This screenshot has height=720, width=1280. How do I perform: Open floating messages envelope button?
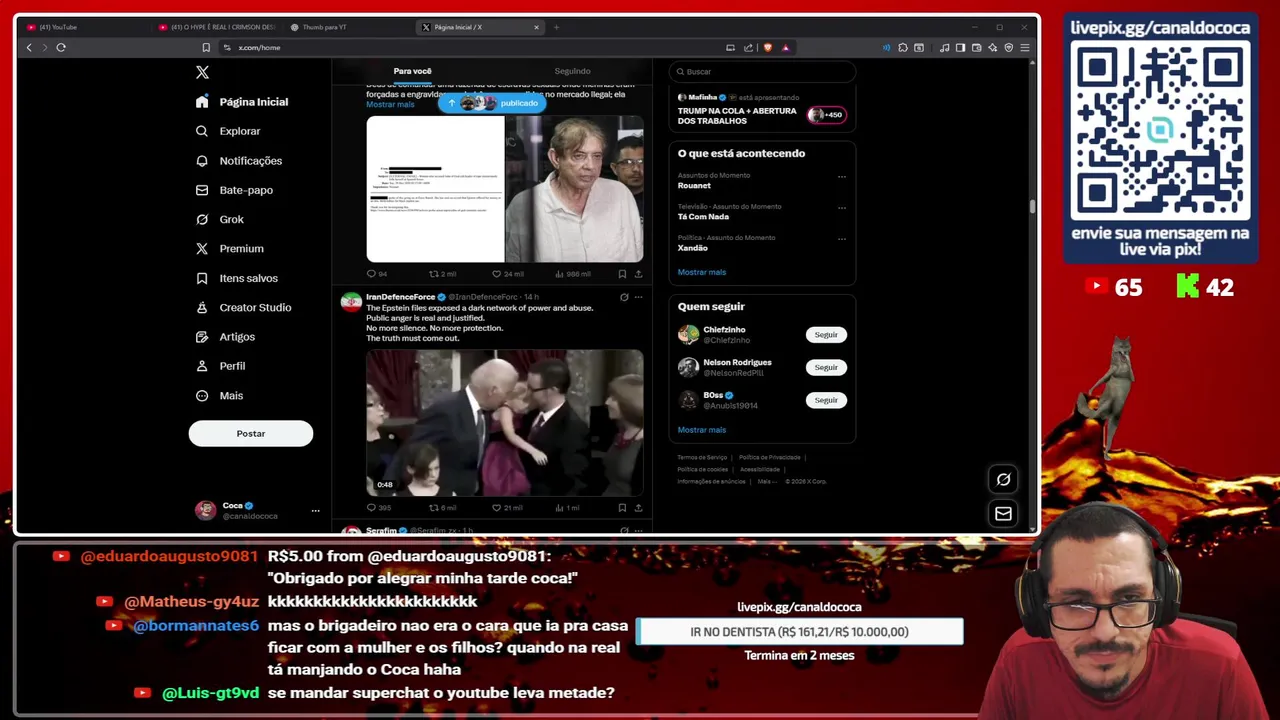[x=1003, y=513]
